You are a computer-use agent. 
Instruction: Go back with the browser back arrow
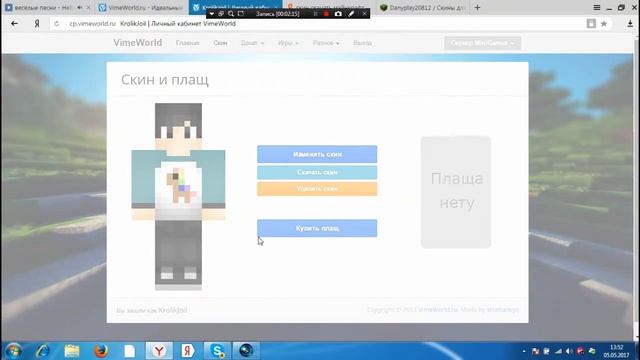click(x=15, y=24)
